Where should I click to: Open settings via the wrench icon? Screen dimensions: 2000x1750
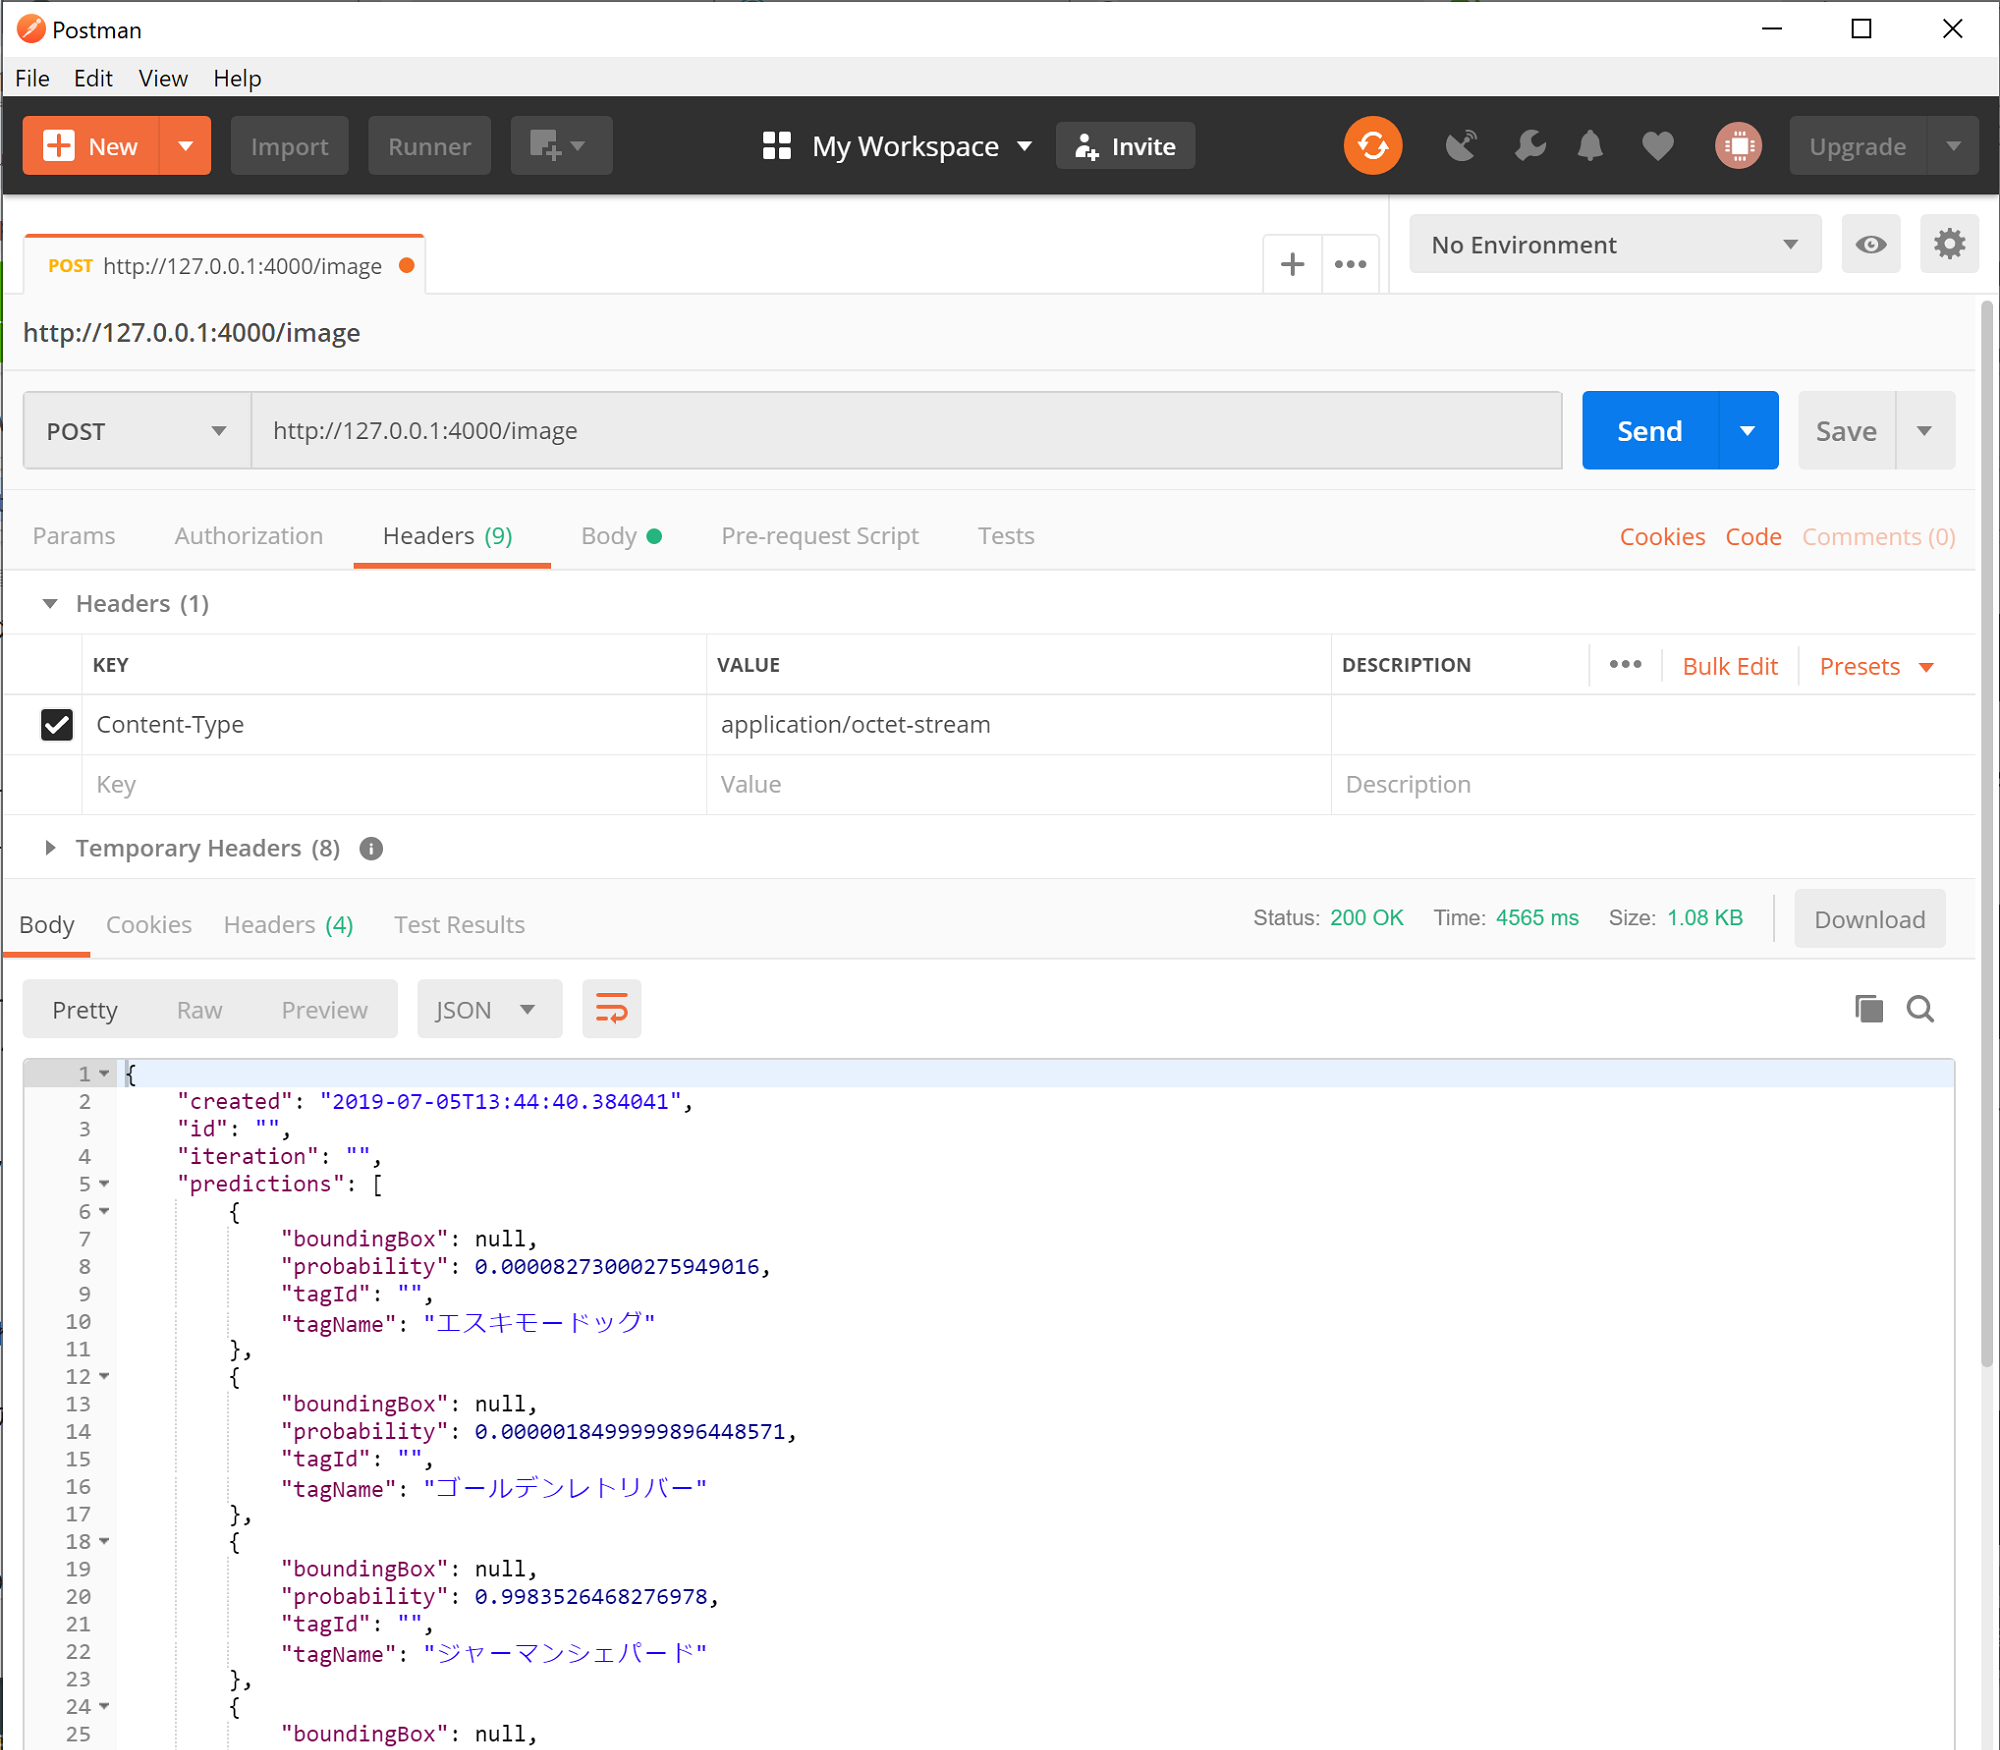(1529, 146)
